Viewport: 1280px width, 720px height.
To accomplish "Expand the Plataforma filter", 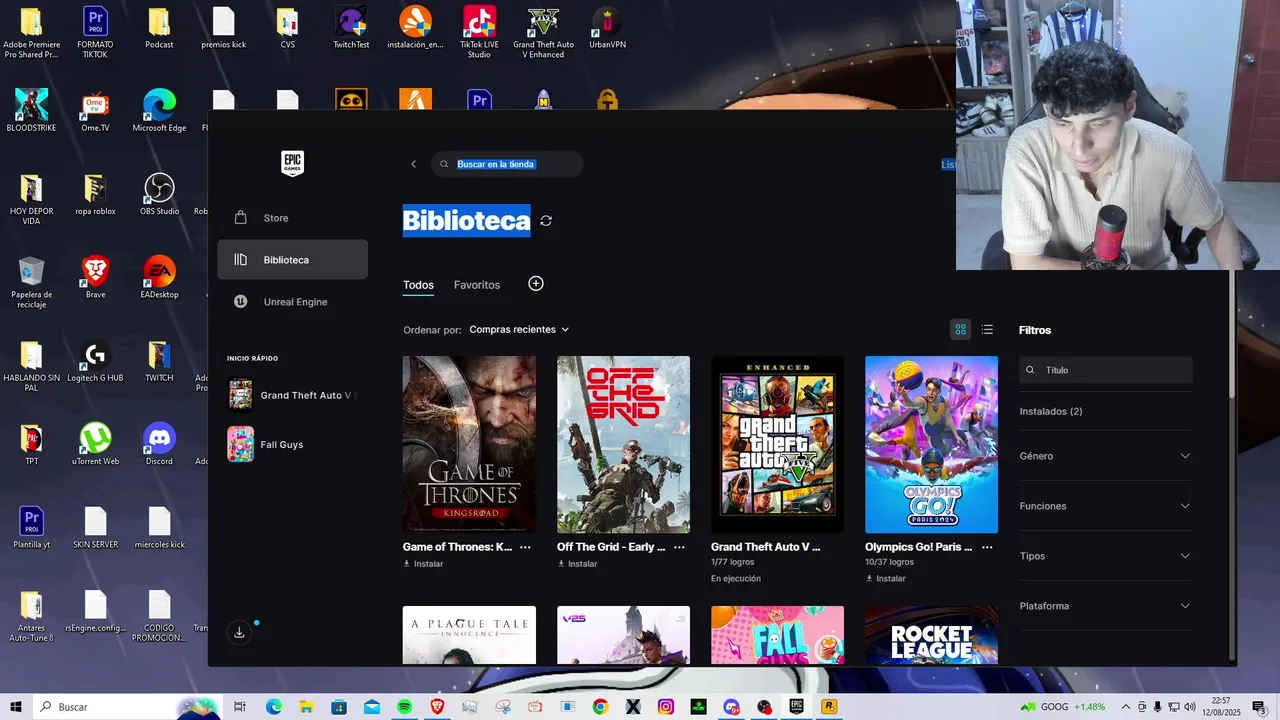I will (x=1105, y=606).
